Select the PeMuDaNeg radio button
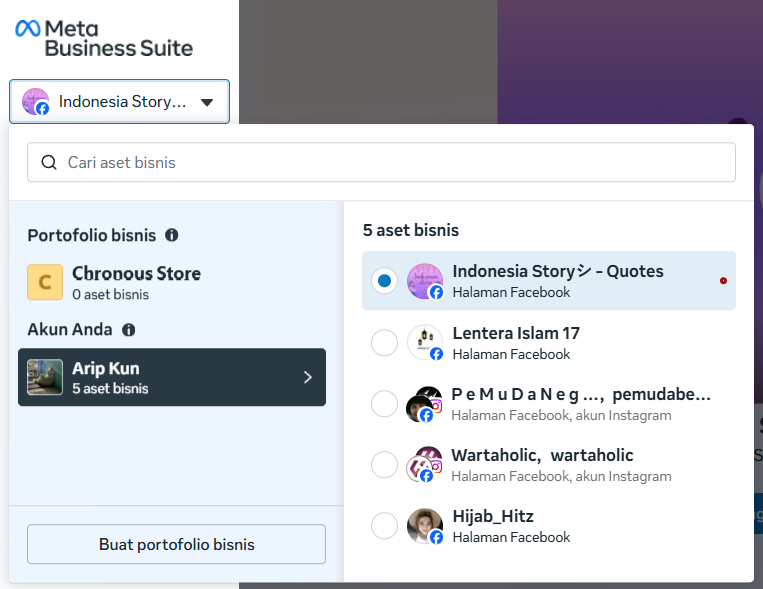This screenshot has width=763, height=589. pos(384,404)
